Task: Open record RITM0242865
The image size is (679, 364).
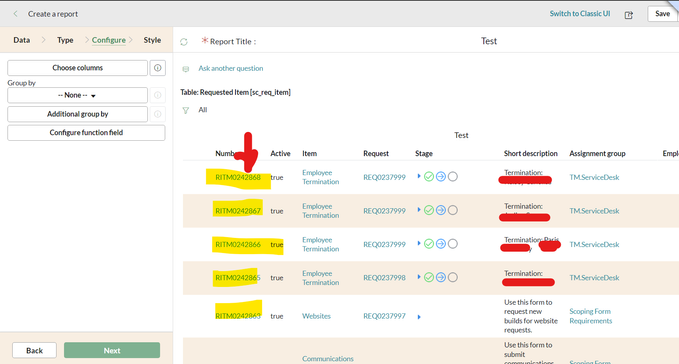Action: tap(238, 278)
